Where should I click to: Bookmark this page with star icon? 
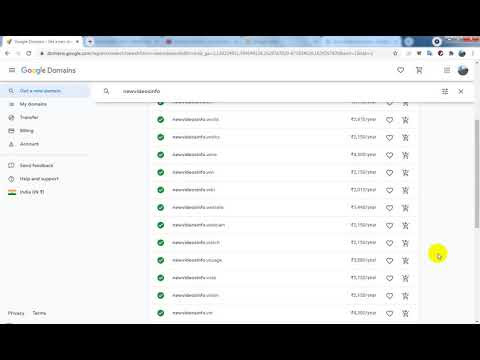tap(395, 53)
